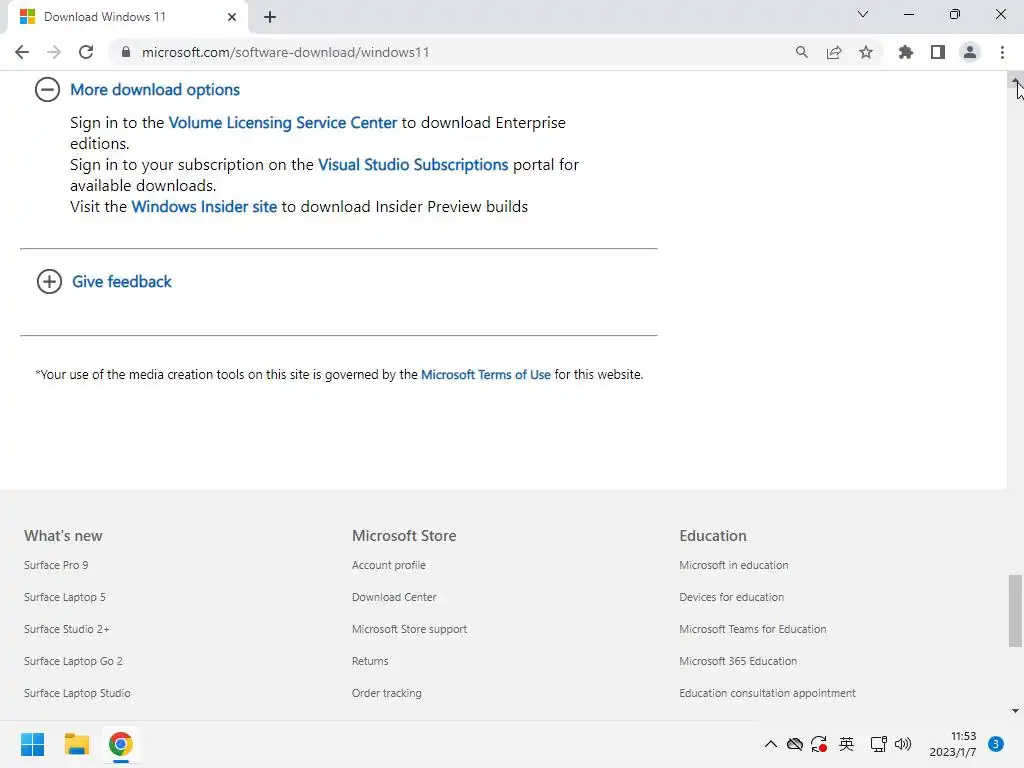Show hidden system tray icons chevron

pos(770,744)
